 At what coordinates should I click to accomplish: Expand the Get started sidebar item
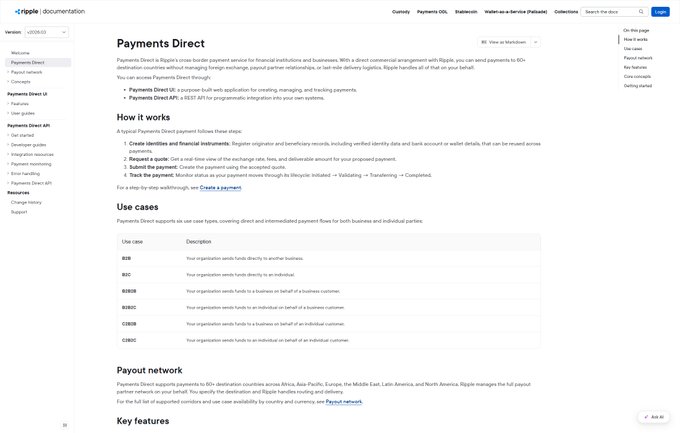click(x=22, y=135)
